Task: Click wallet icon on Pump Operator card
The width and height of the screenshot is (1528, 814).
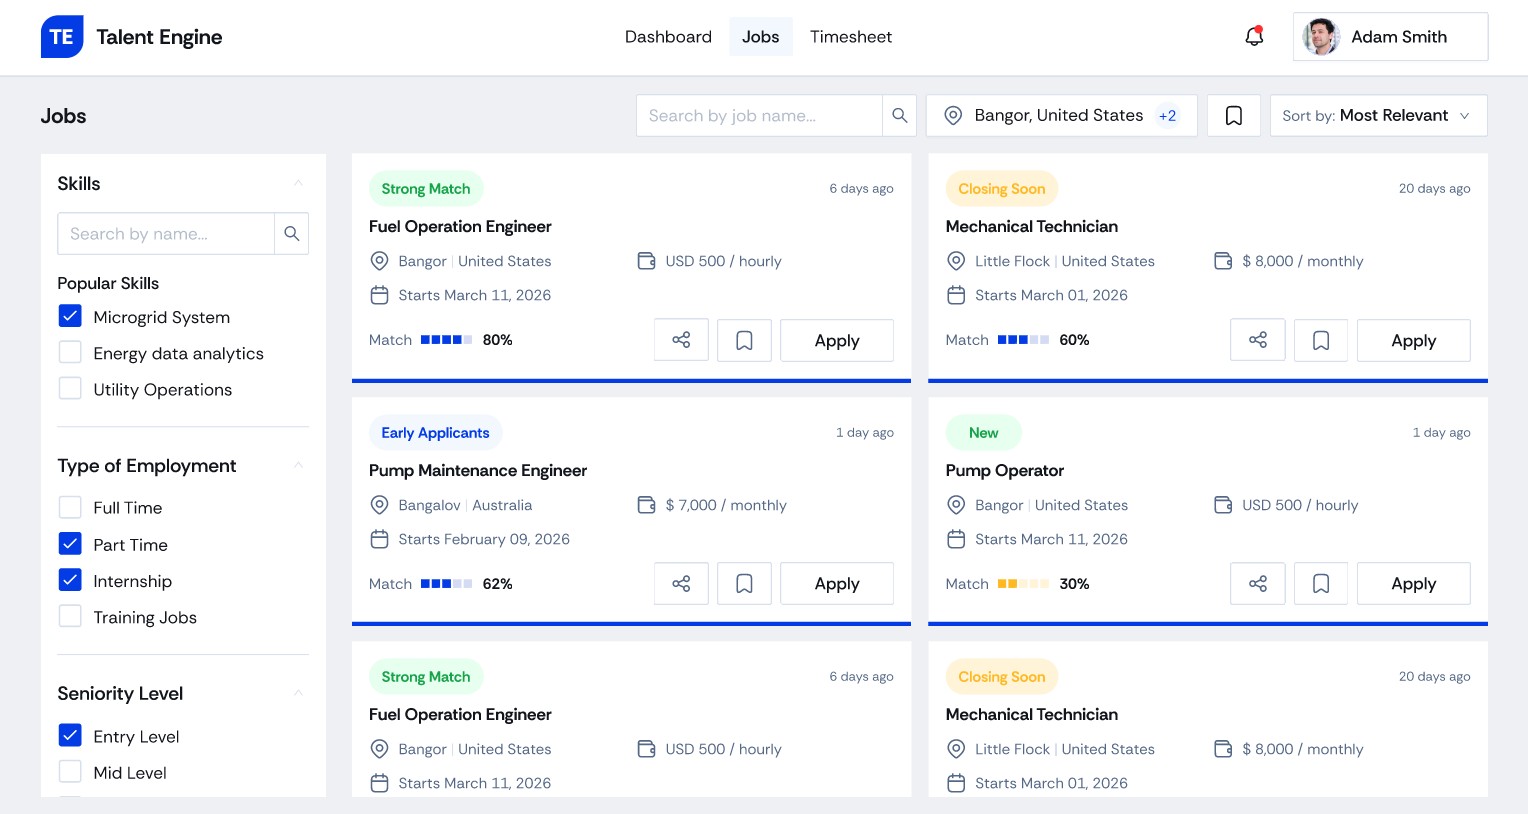Action: click(x=1223, y=505)
